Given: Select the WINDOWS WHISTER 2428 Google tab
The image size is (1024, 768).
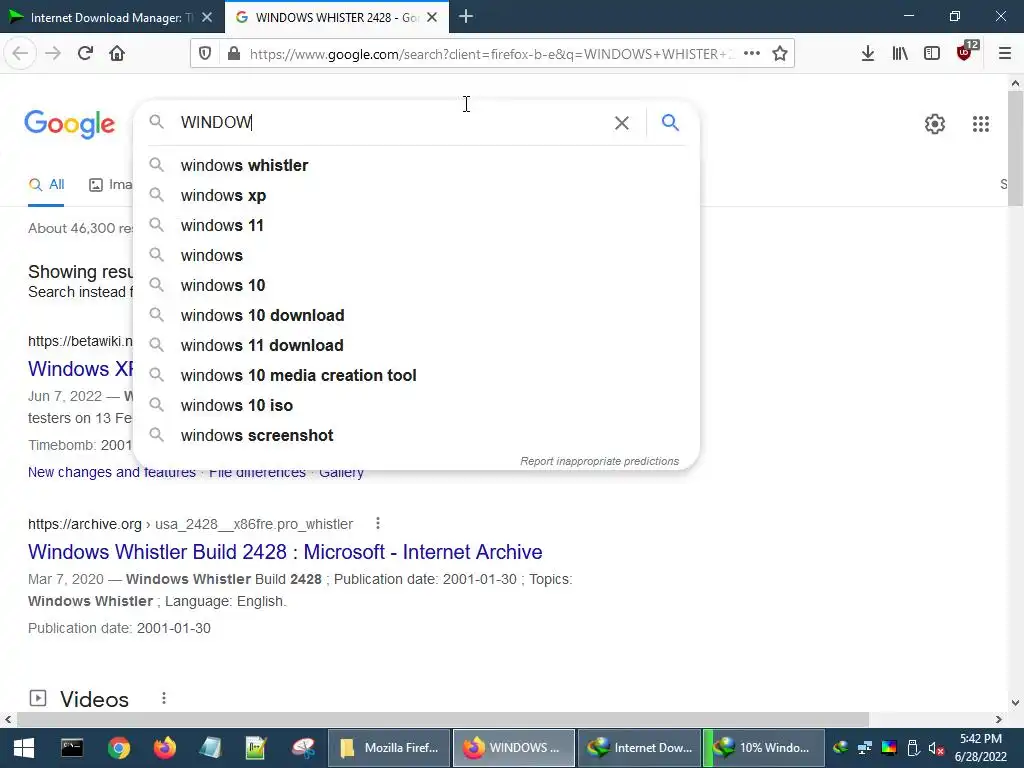Looking at the screenshot, I should 337,17.
